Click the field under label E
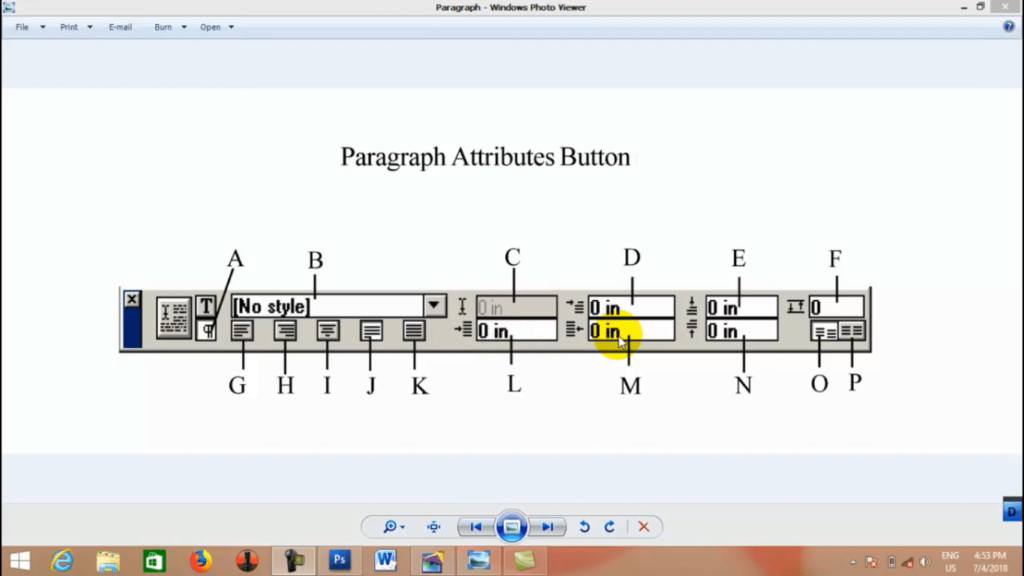 (741, 307)
